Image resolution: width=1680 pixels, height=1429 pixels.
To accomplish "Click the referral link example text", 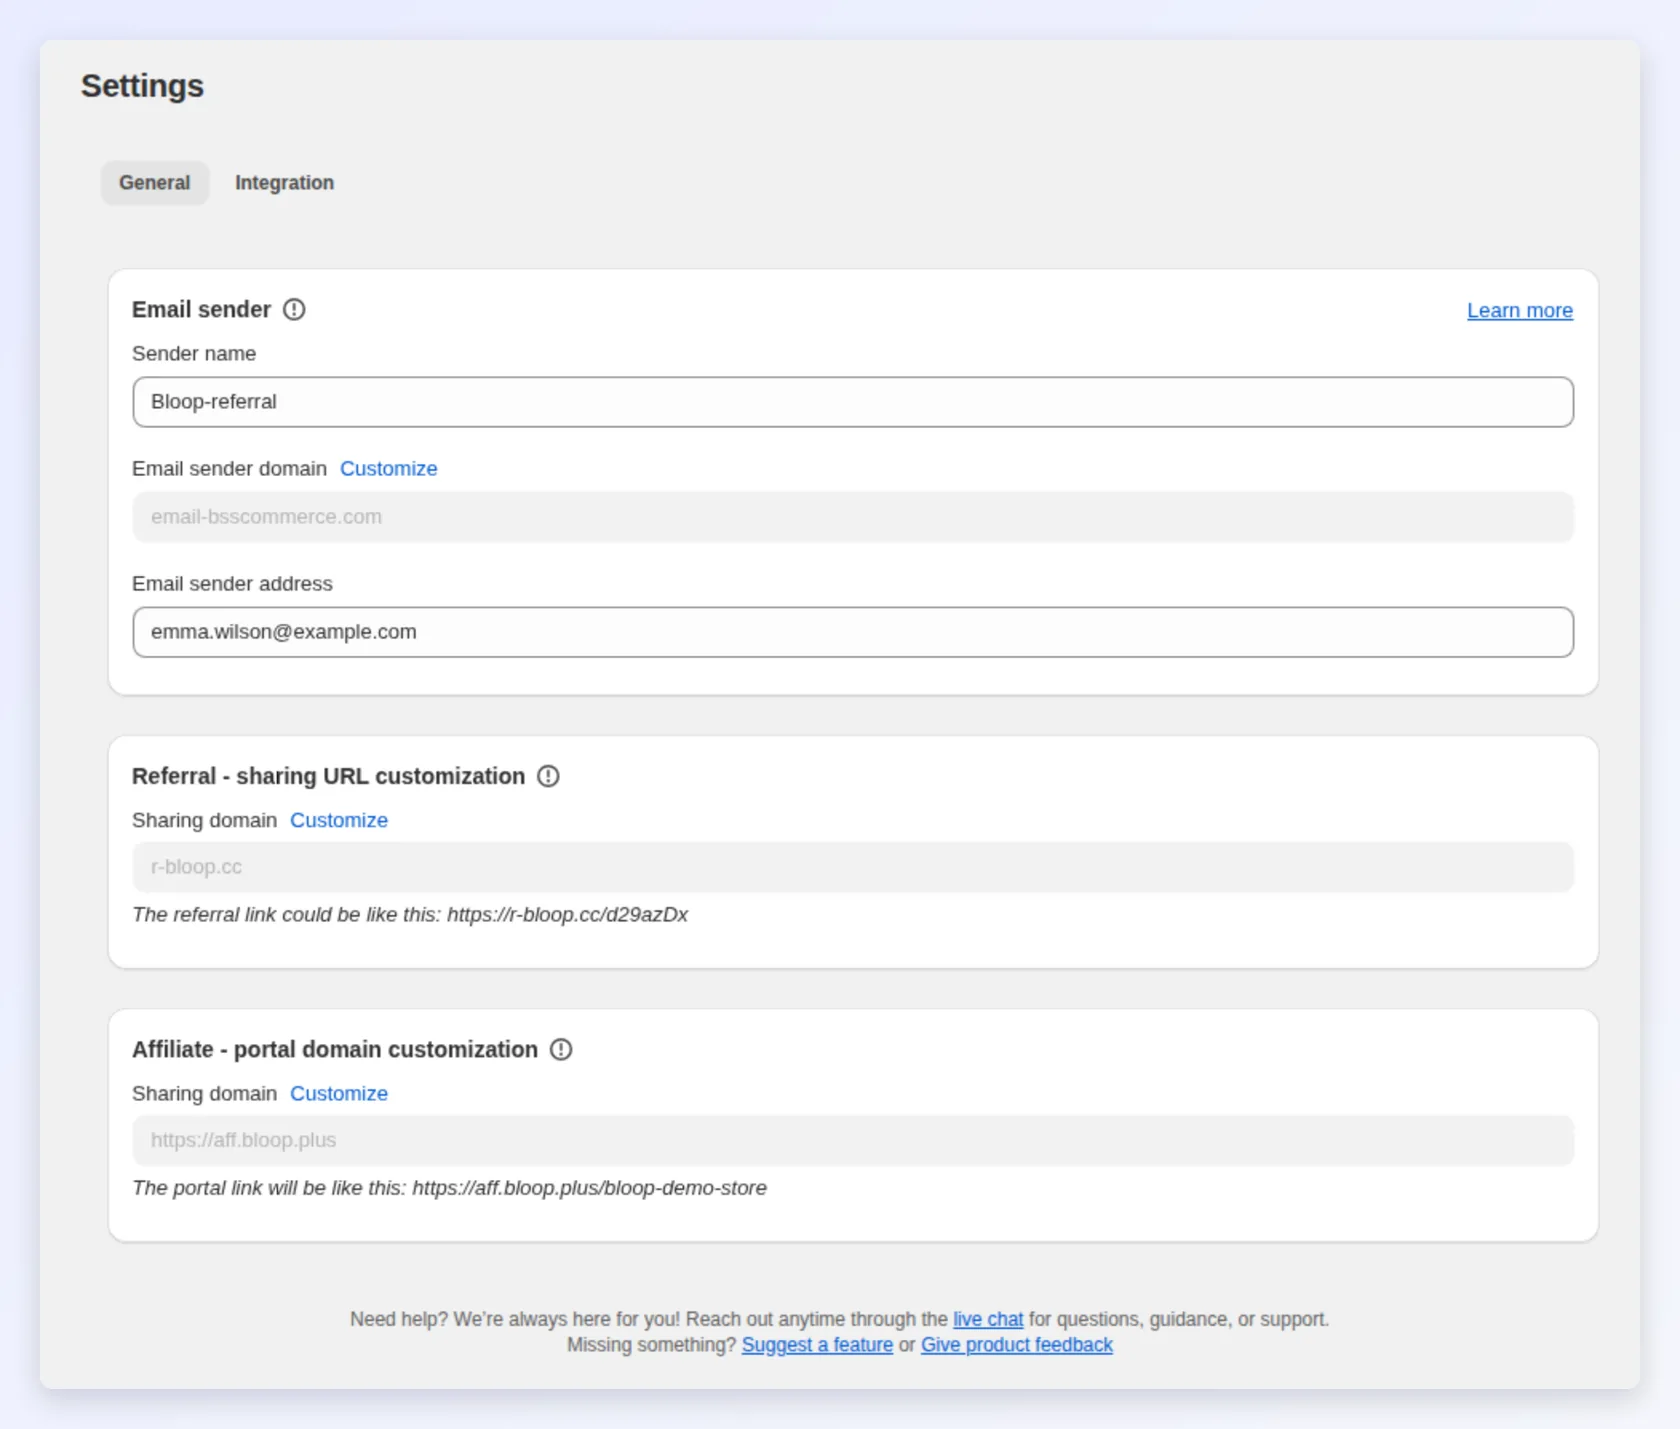I will click(410, 915).
